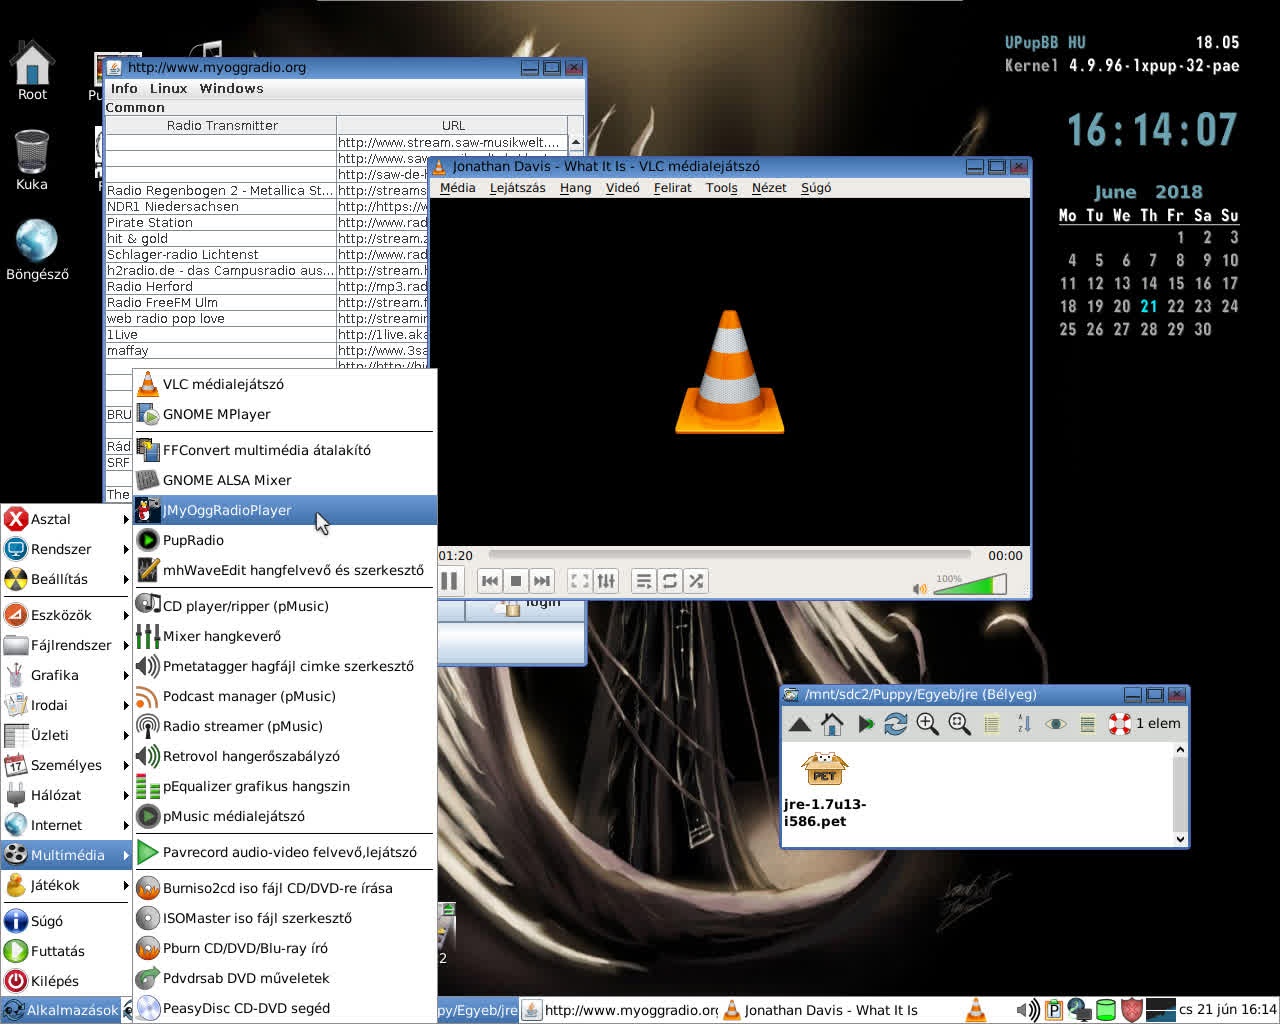Set VLC volume slider level
This screenshot has width=1280, height=1024.
click(x=970, y=585)
